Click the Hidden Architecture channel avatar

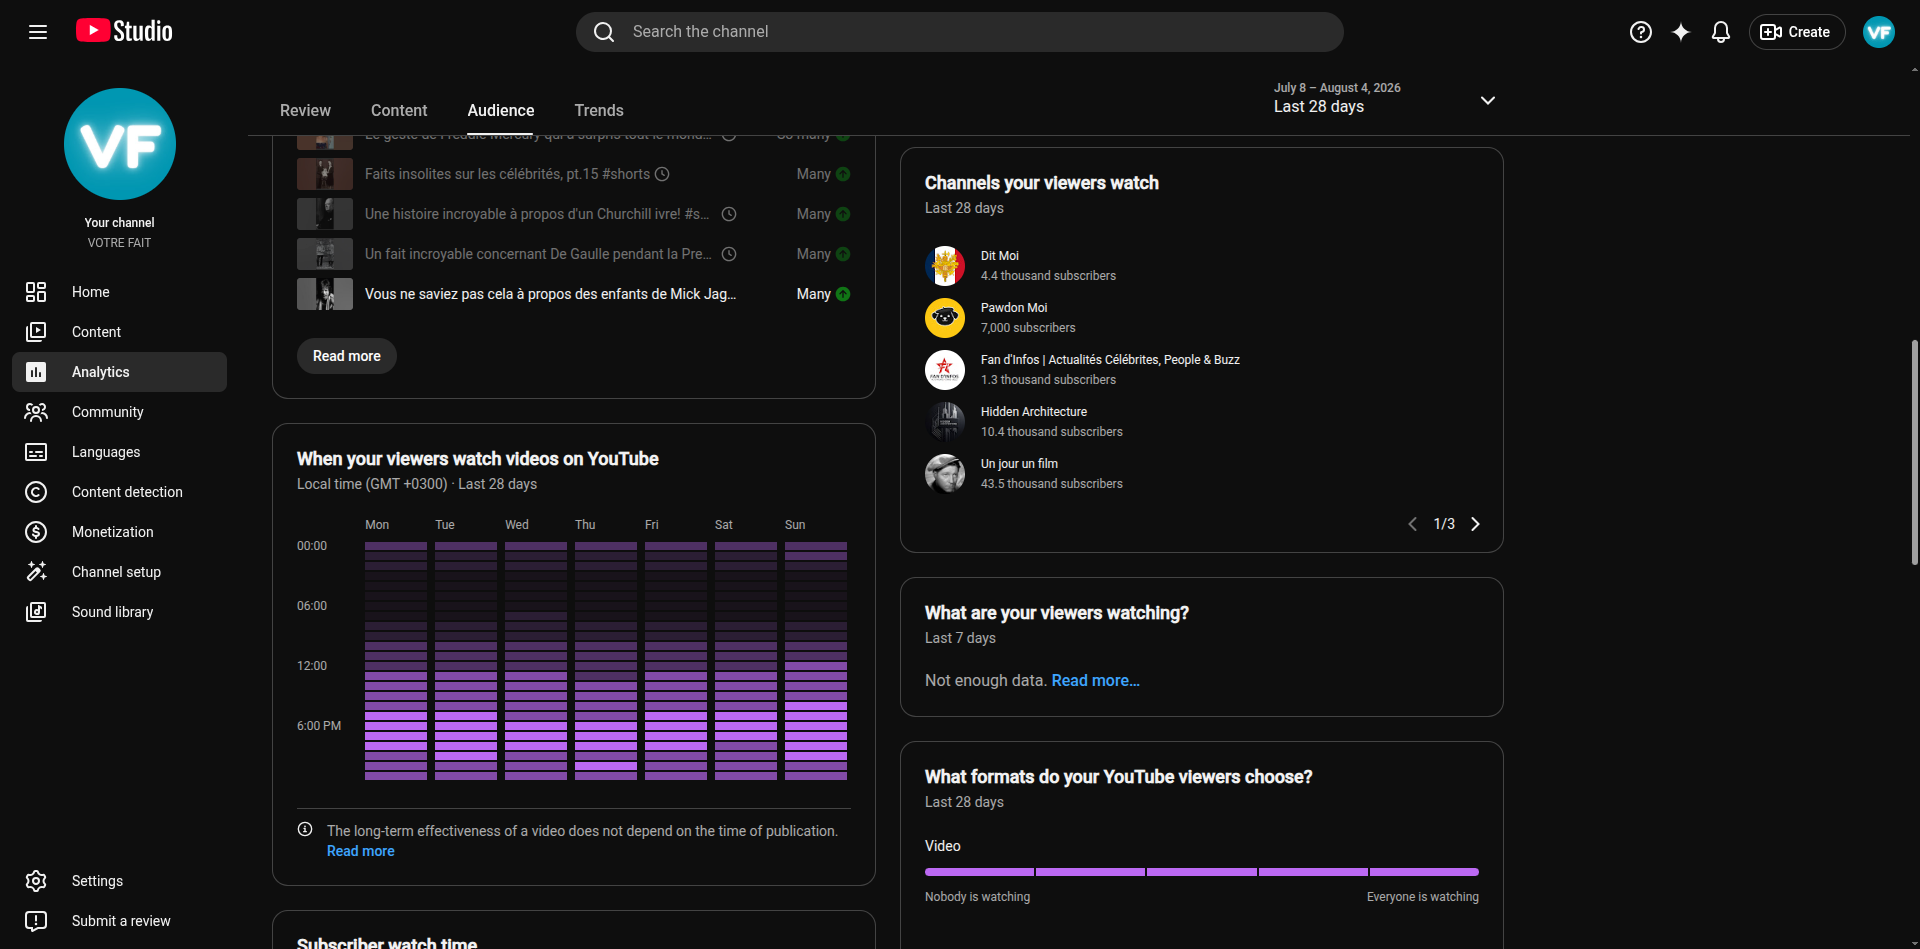[x=945, y=422]
